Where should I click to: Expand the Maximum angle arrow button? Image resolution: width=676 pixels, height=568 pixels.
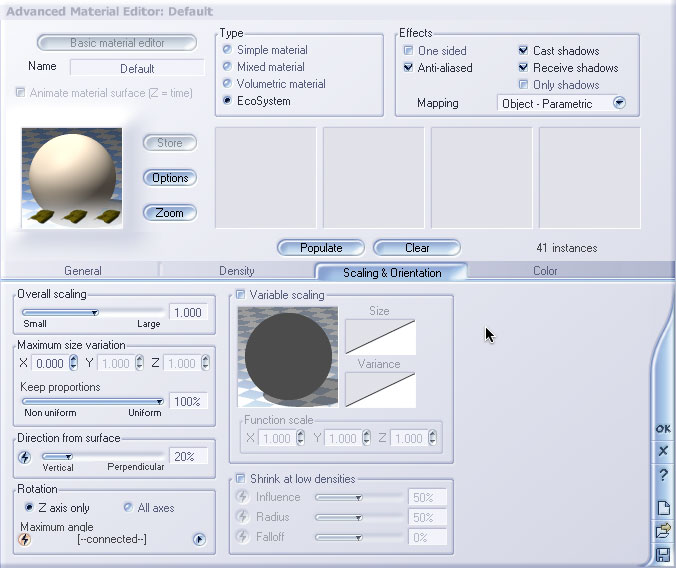click(x=199, y=539)
